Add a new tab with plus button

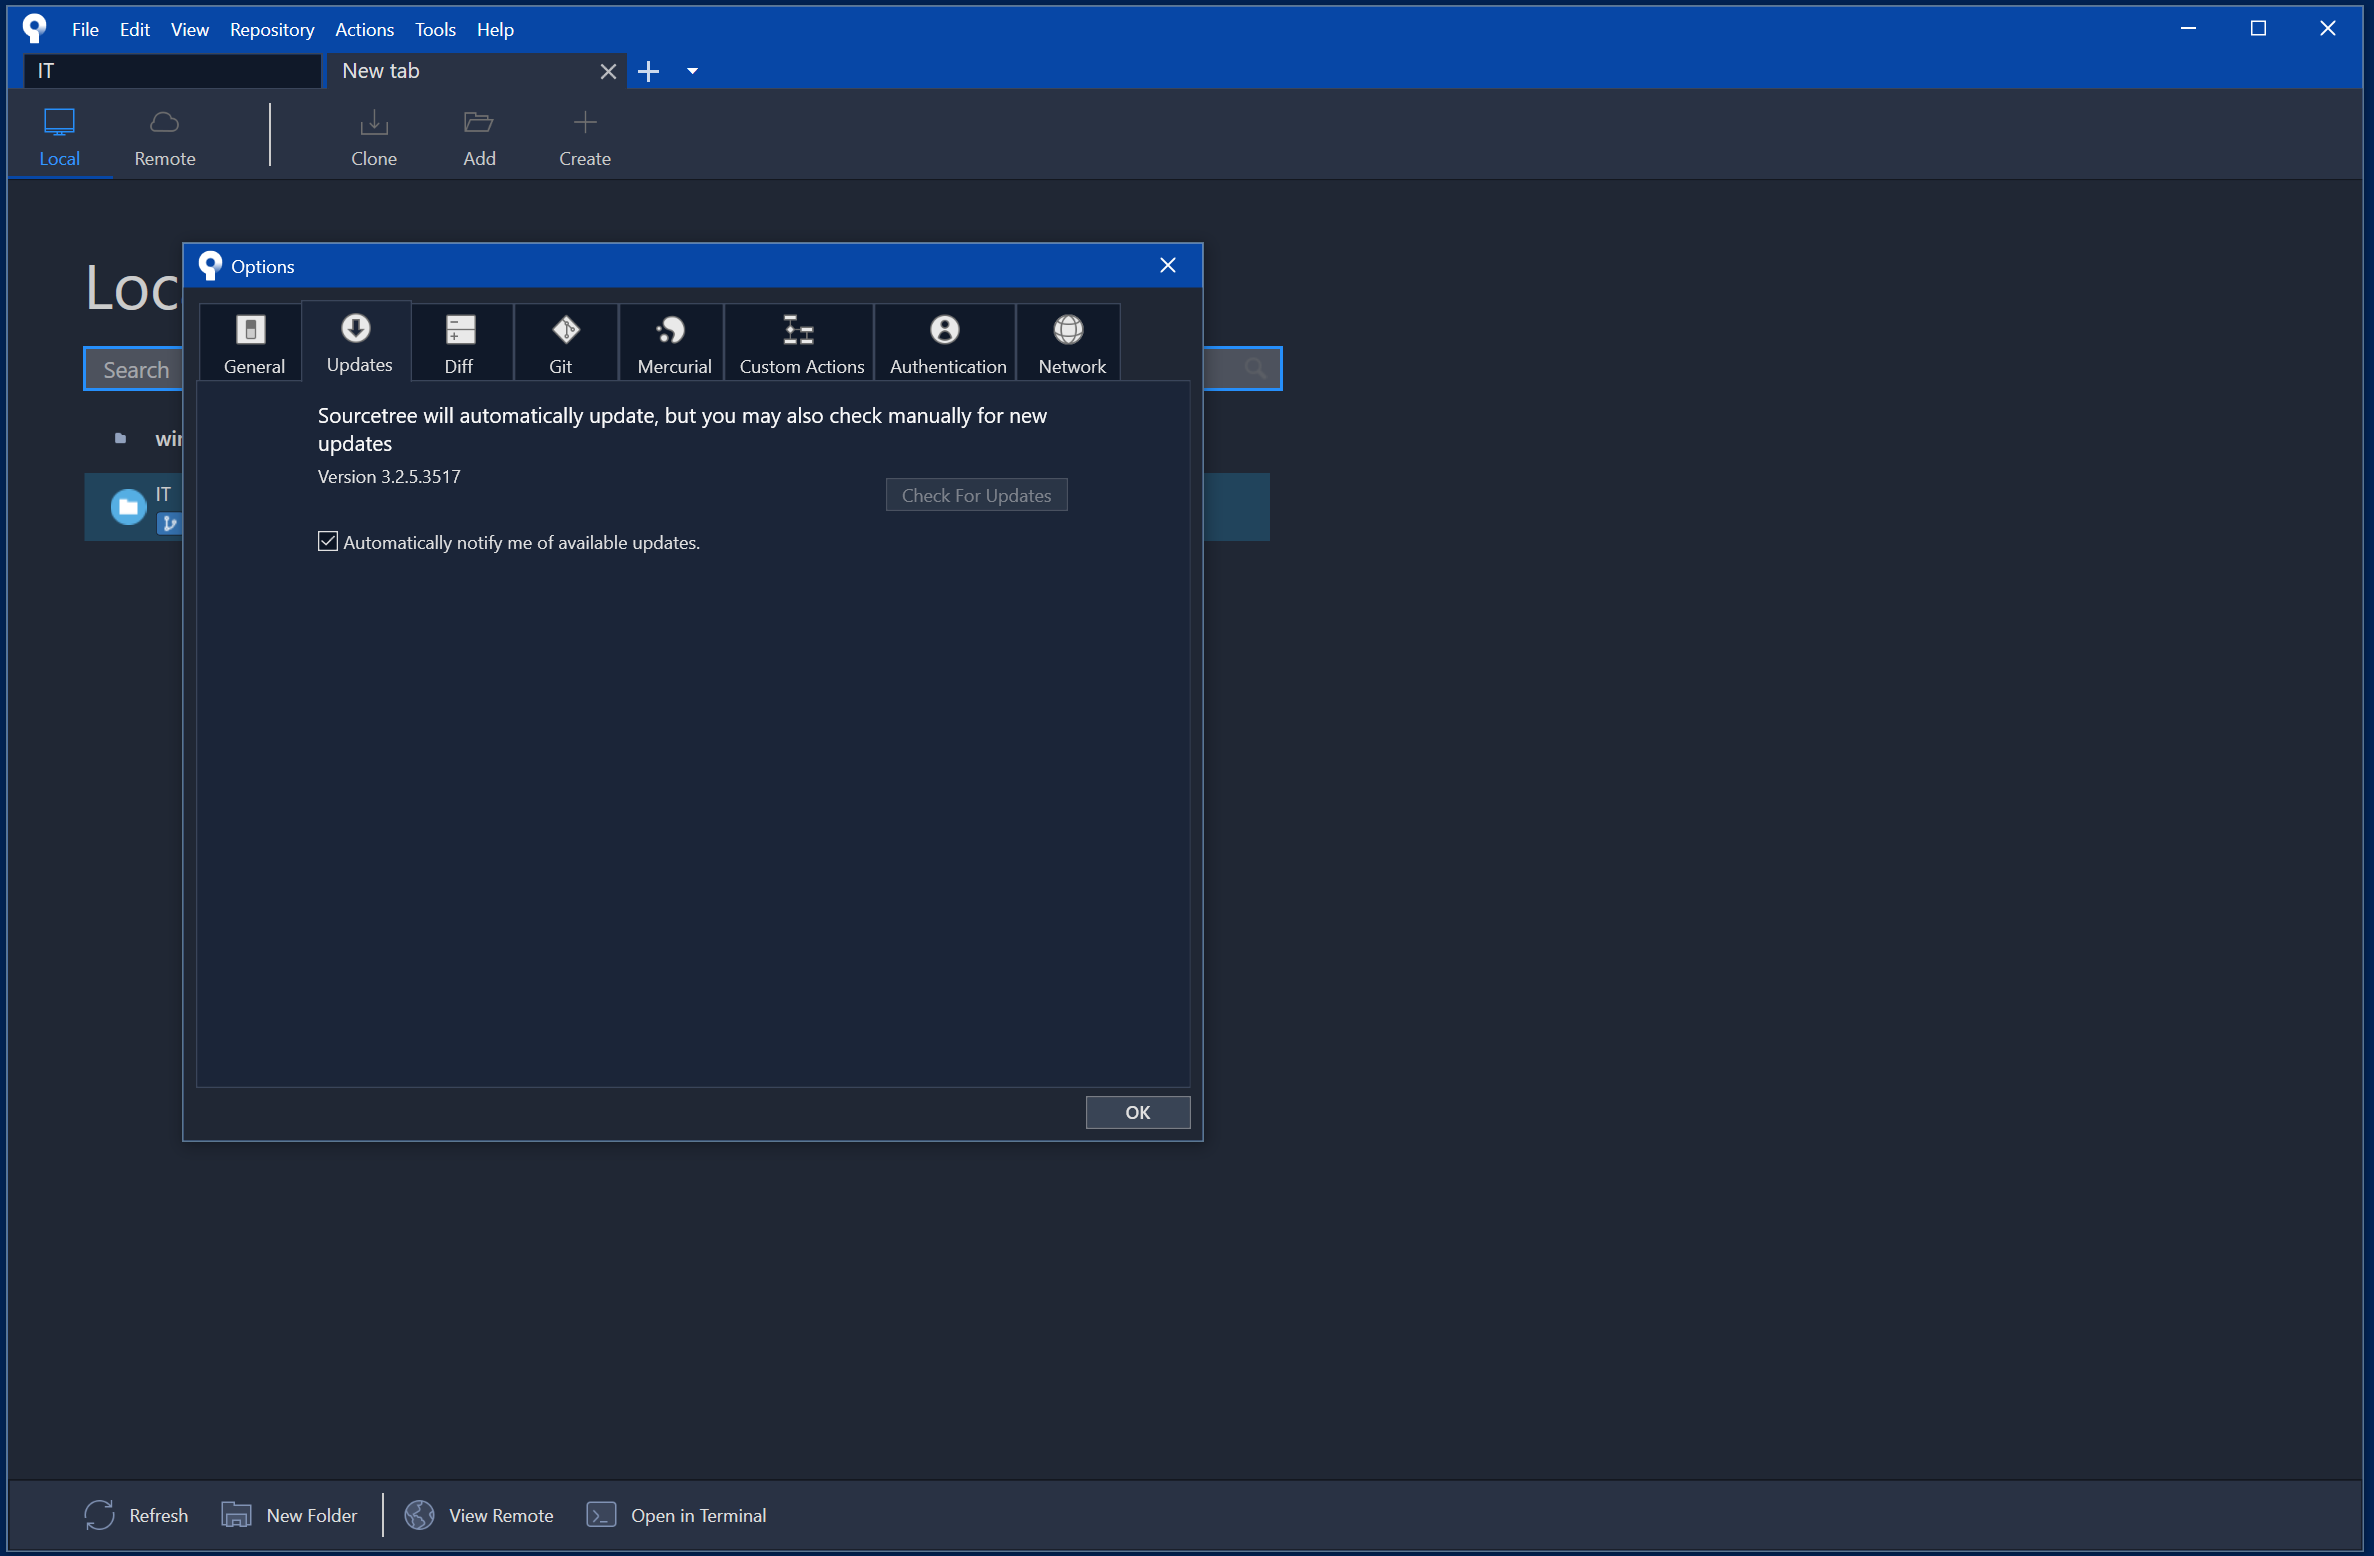(649, 71)
